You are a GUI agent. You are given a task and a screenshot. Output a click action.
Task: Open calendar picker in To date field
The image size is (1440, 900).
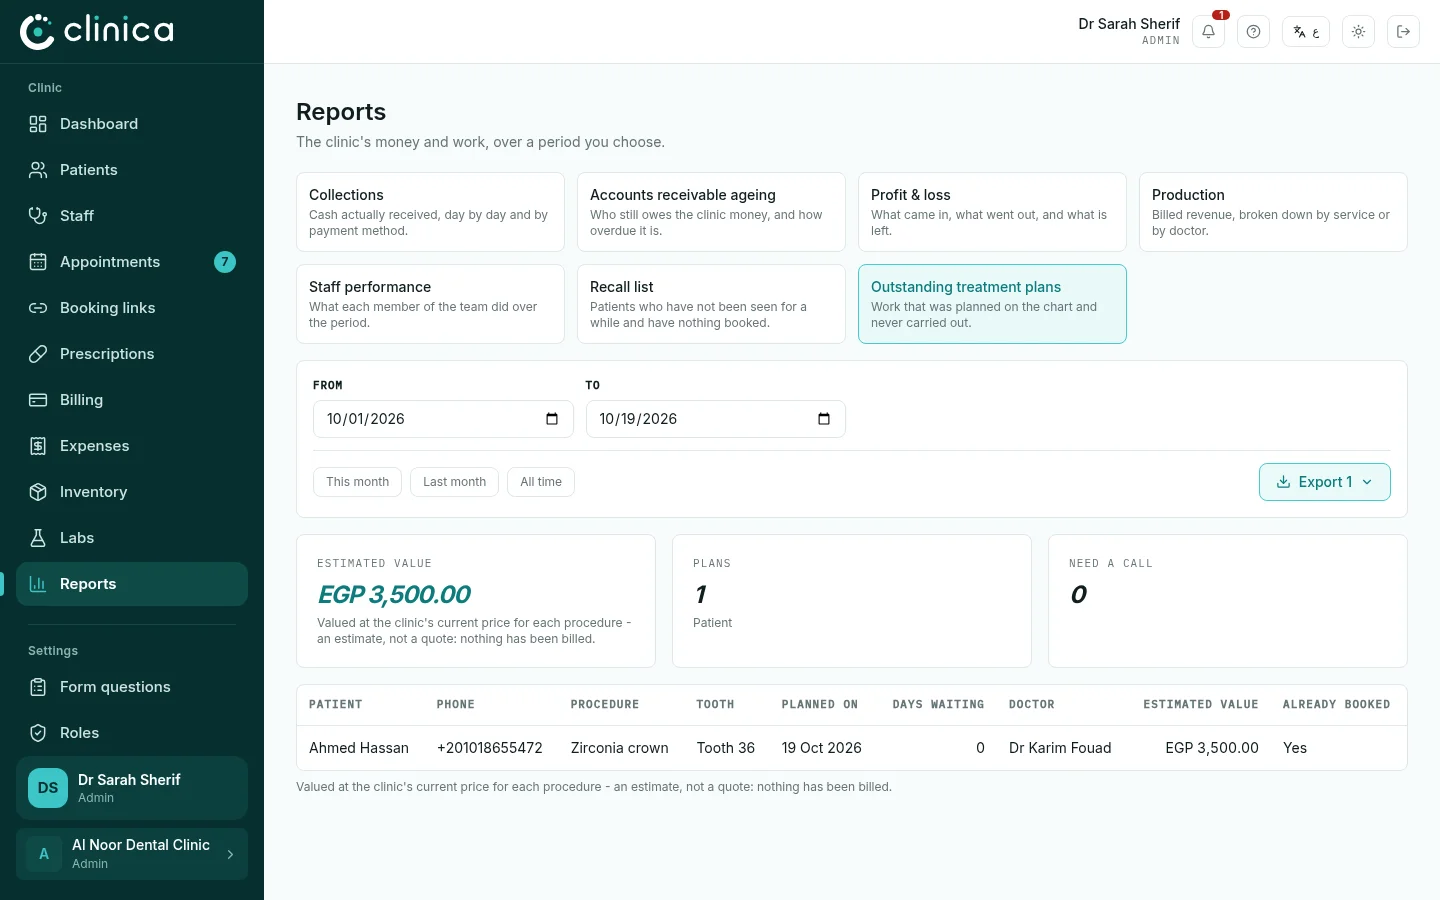pos(824,419)
